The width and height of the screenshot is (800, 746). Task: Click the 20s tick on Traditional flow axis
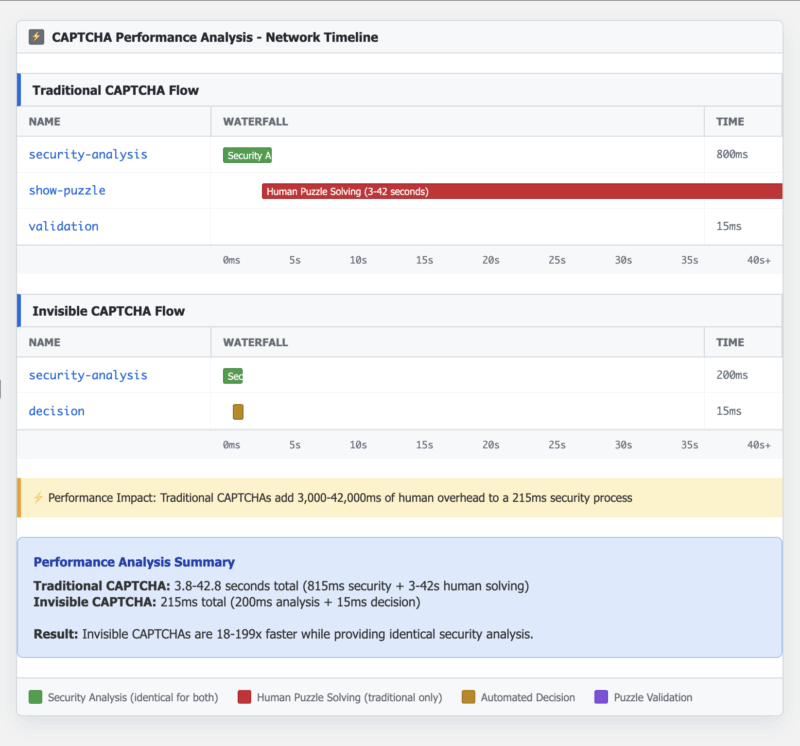point(491,260)
